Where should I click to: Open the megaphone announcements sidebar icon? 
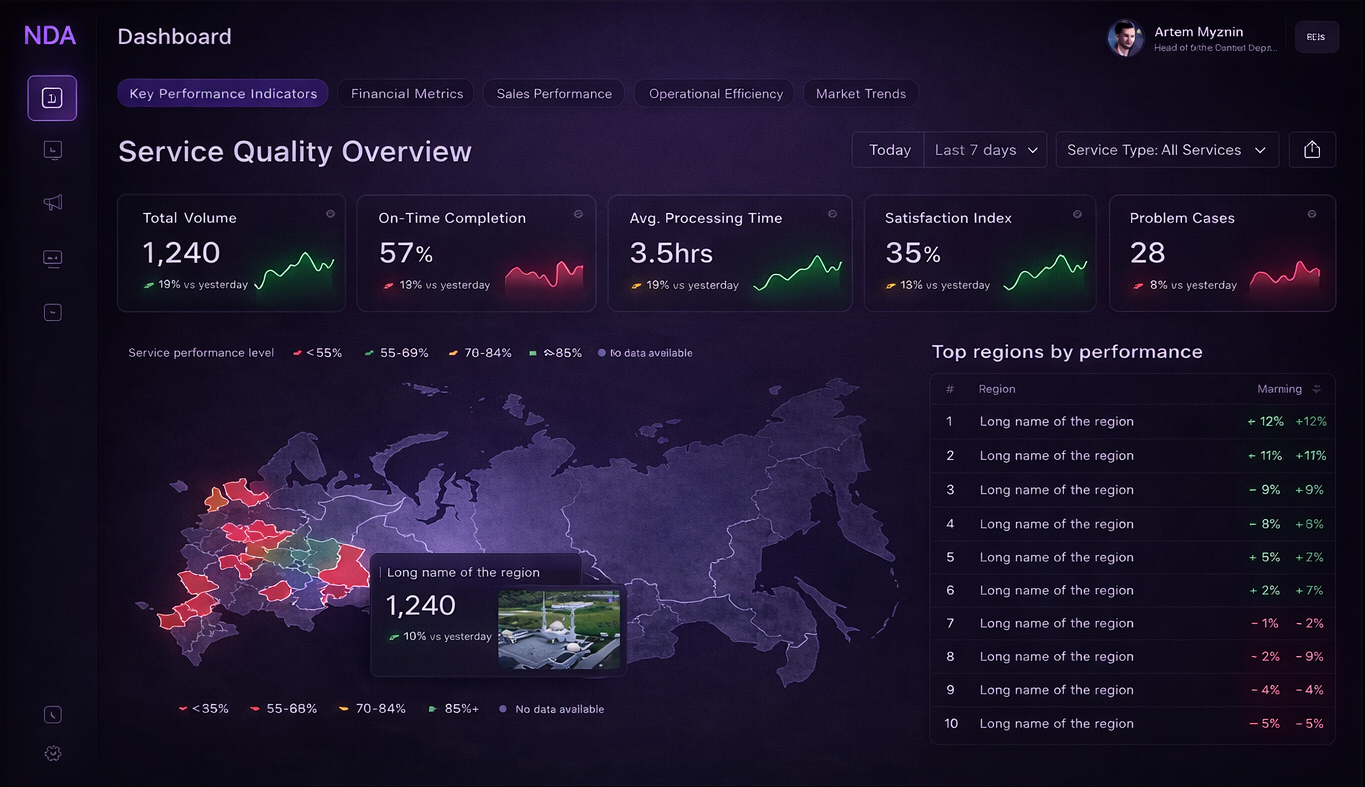coord(53,203)
